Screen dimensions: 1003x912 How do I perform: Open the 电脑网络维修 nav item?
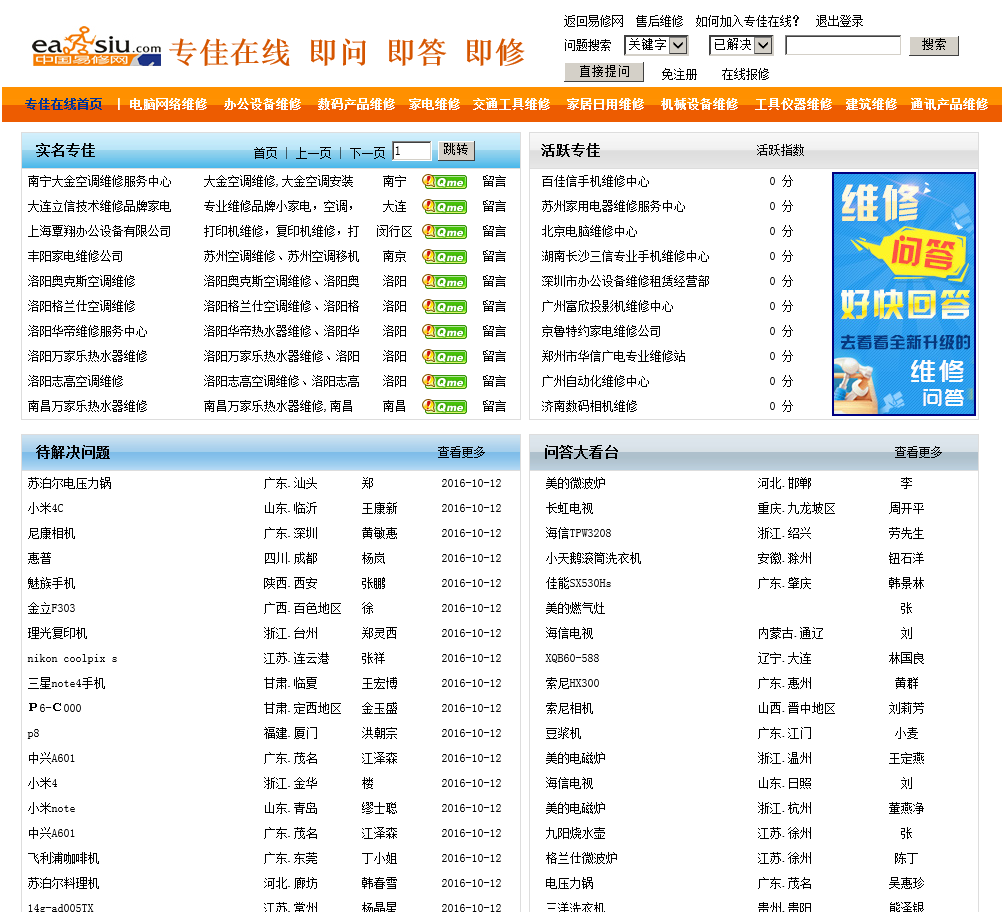click(168, 104)
